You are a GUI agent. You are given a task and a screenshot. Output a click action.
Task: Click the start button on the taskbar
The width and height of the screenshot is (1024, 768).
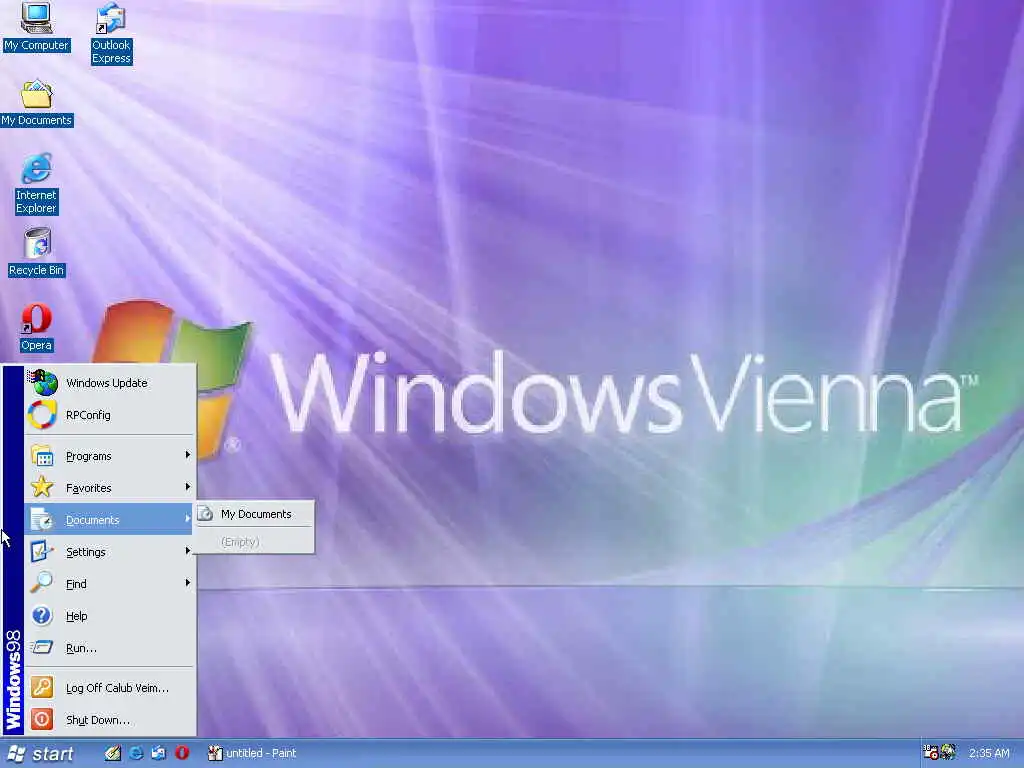pos(40,754)
